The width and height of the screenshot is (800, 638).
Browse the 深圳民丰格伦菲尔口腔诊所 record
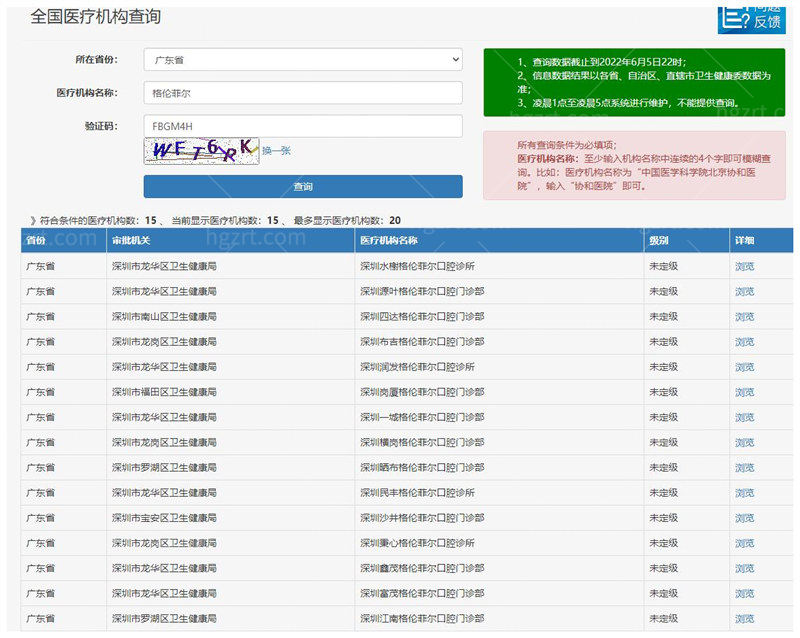pyautogui.click(x=746, y=492)
